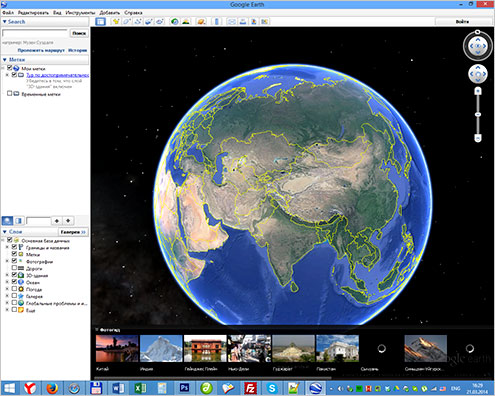Image resolution: width=495 pixels, height=396 pixels.
Task: Click the add path toolbar icon
Action: click(x=138, y=22)
